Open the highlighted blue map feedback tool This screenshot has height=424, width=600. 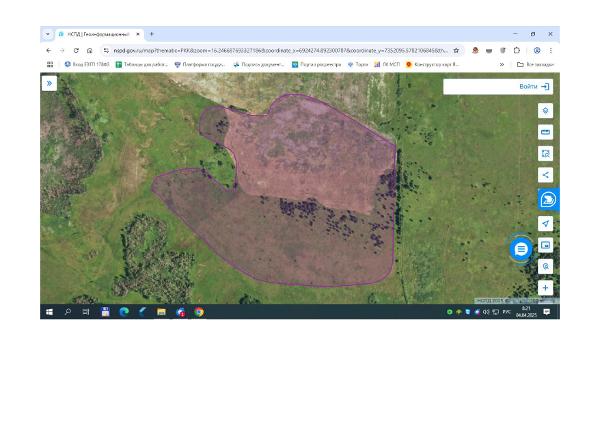click(548, 199)
